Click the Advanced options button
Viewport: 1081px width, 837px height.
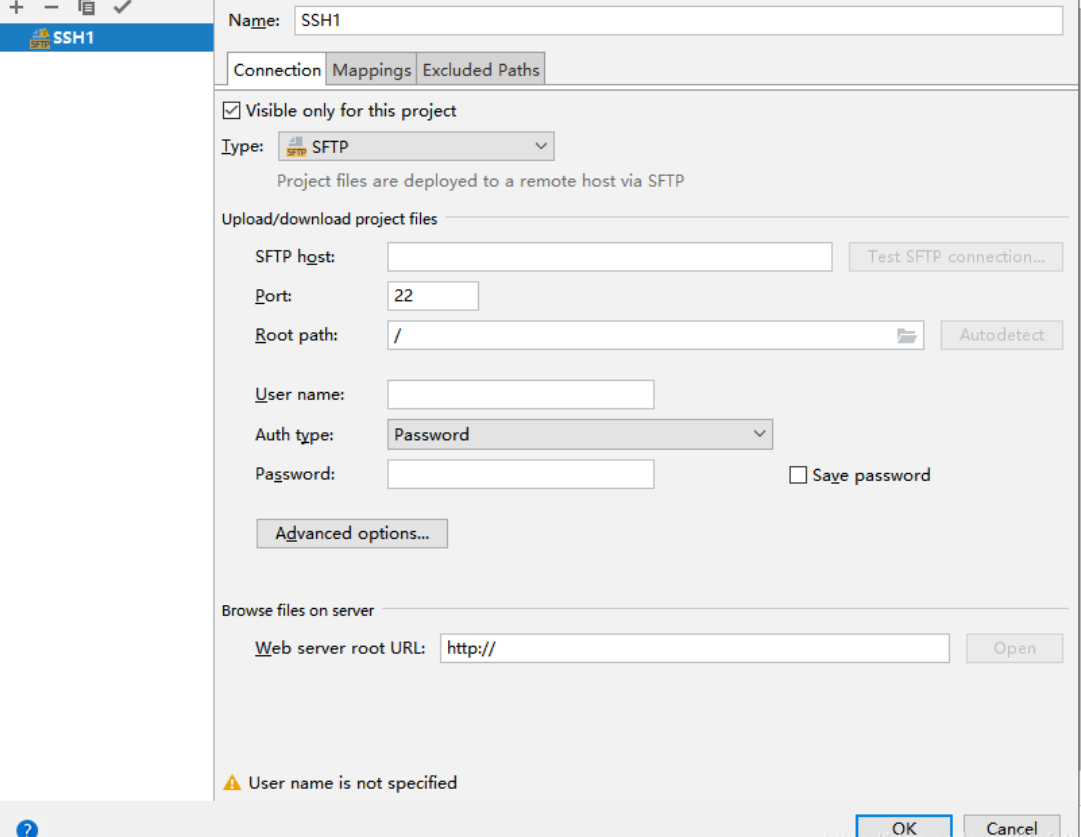(352, 534)
